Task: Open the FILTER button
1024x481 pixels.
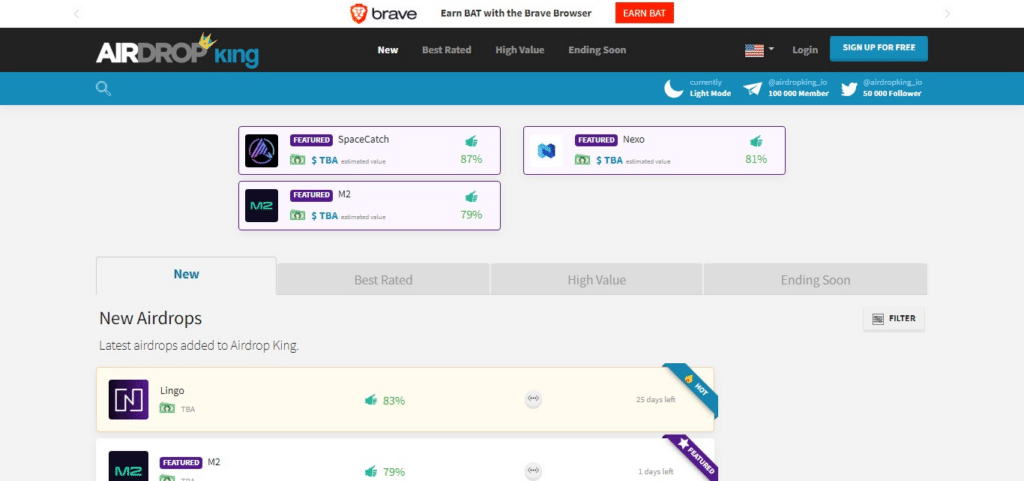Action: (x=893, y=318)
